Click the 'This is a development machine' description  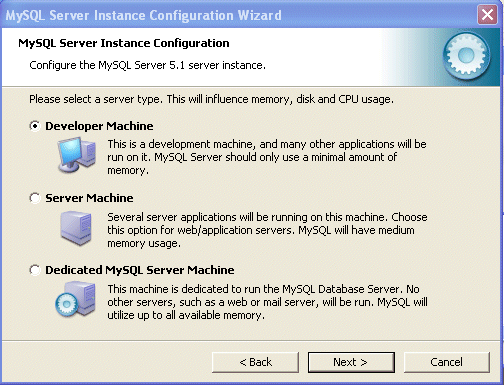coord(267,157)
